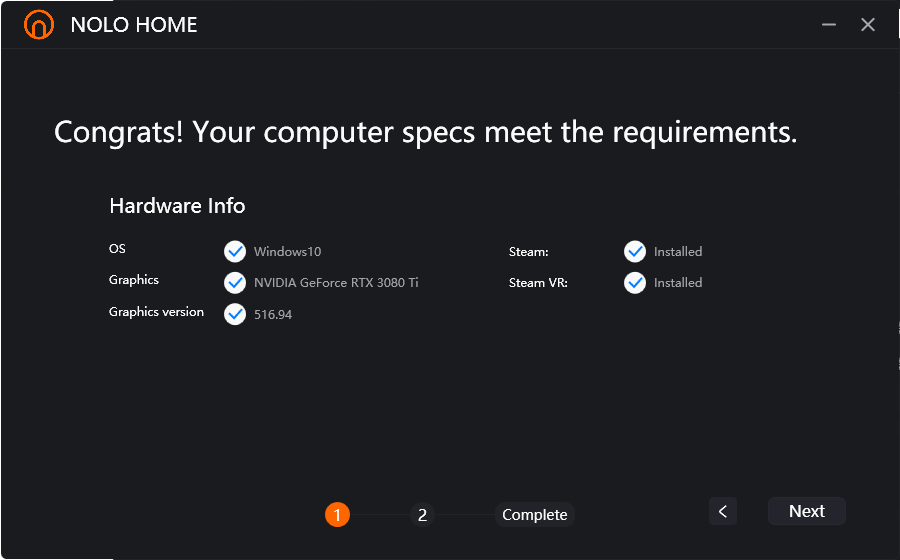Image resolution: width=900 pixels, height=560 pixels.
Task: Click the NVIDIA GeForce RTX 3080 Ti text
Action: 336,283
